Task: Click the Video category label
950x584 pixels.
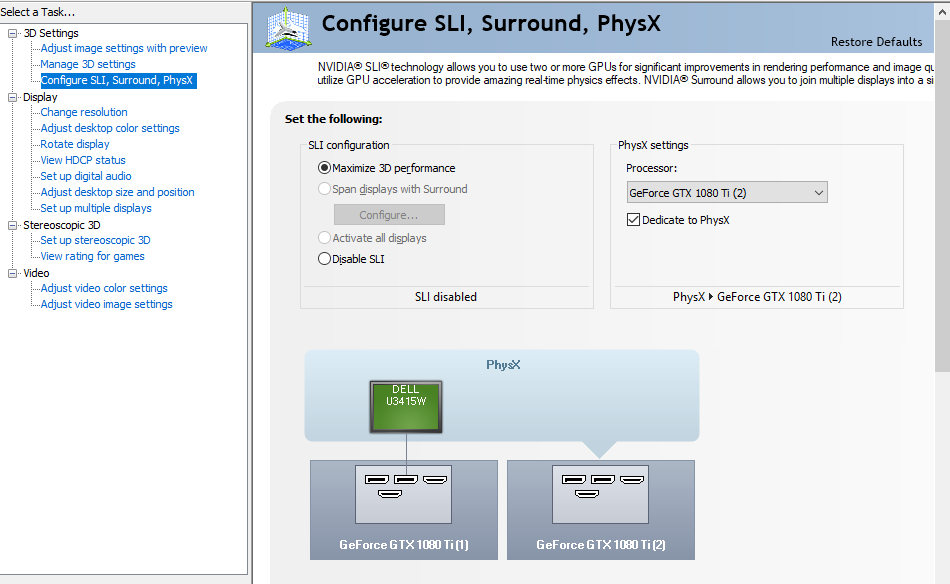Action: coord(36,273)
